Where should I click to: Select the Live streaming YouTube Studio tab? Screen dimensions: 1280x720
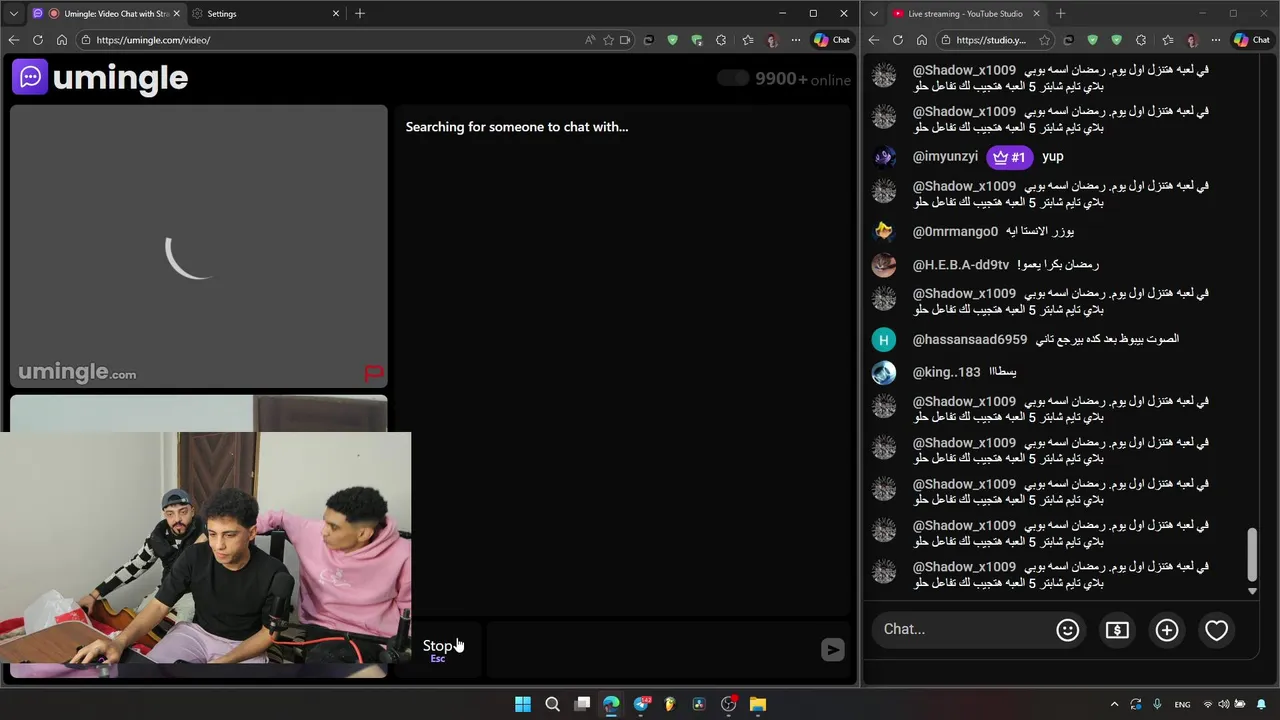point(967,14)
